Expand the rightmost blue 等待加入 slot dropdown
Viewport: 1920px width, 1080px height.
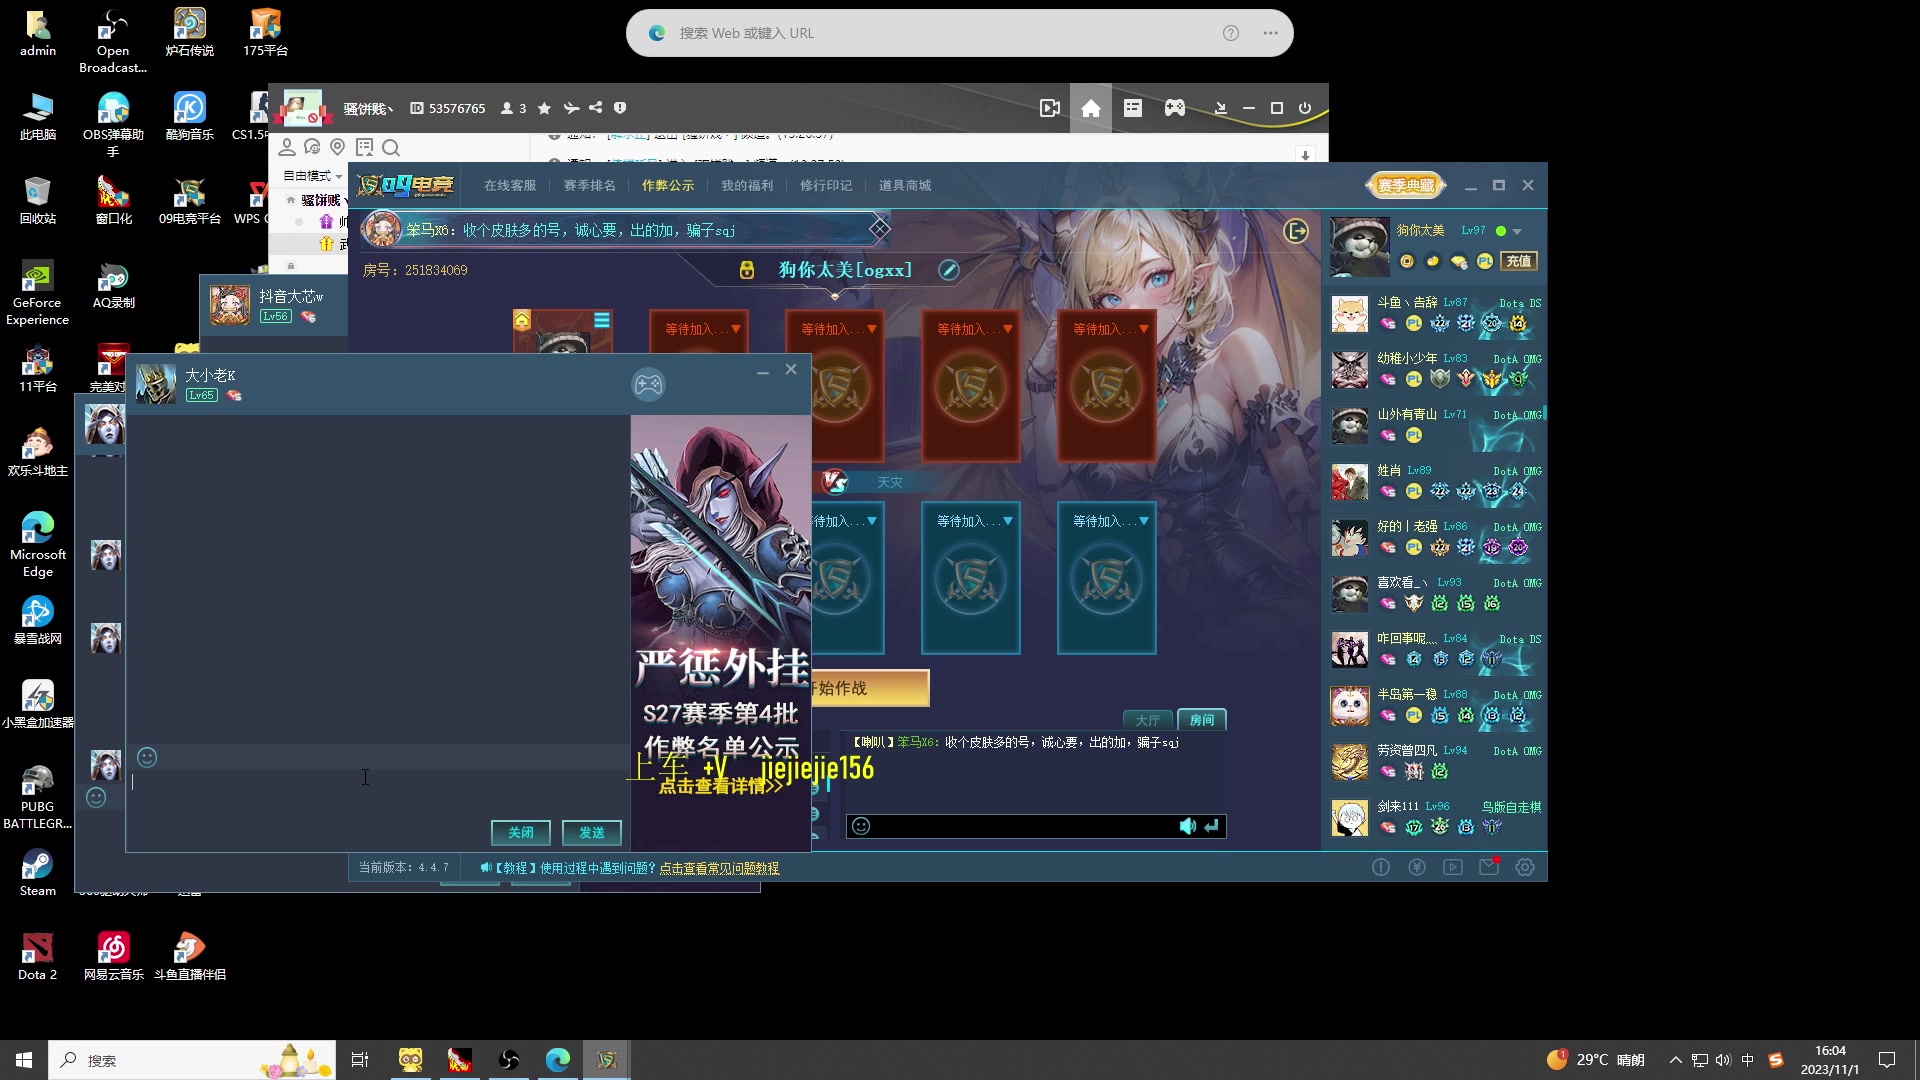(x=1144, y=521)
